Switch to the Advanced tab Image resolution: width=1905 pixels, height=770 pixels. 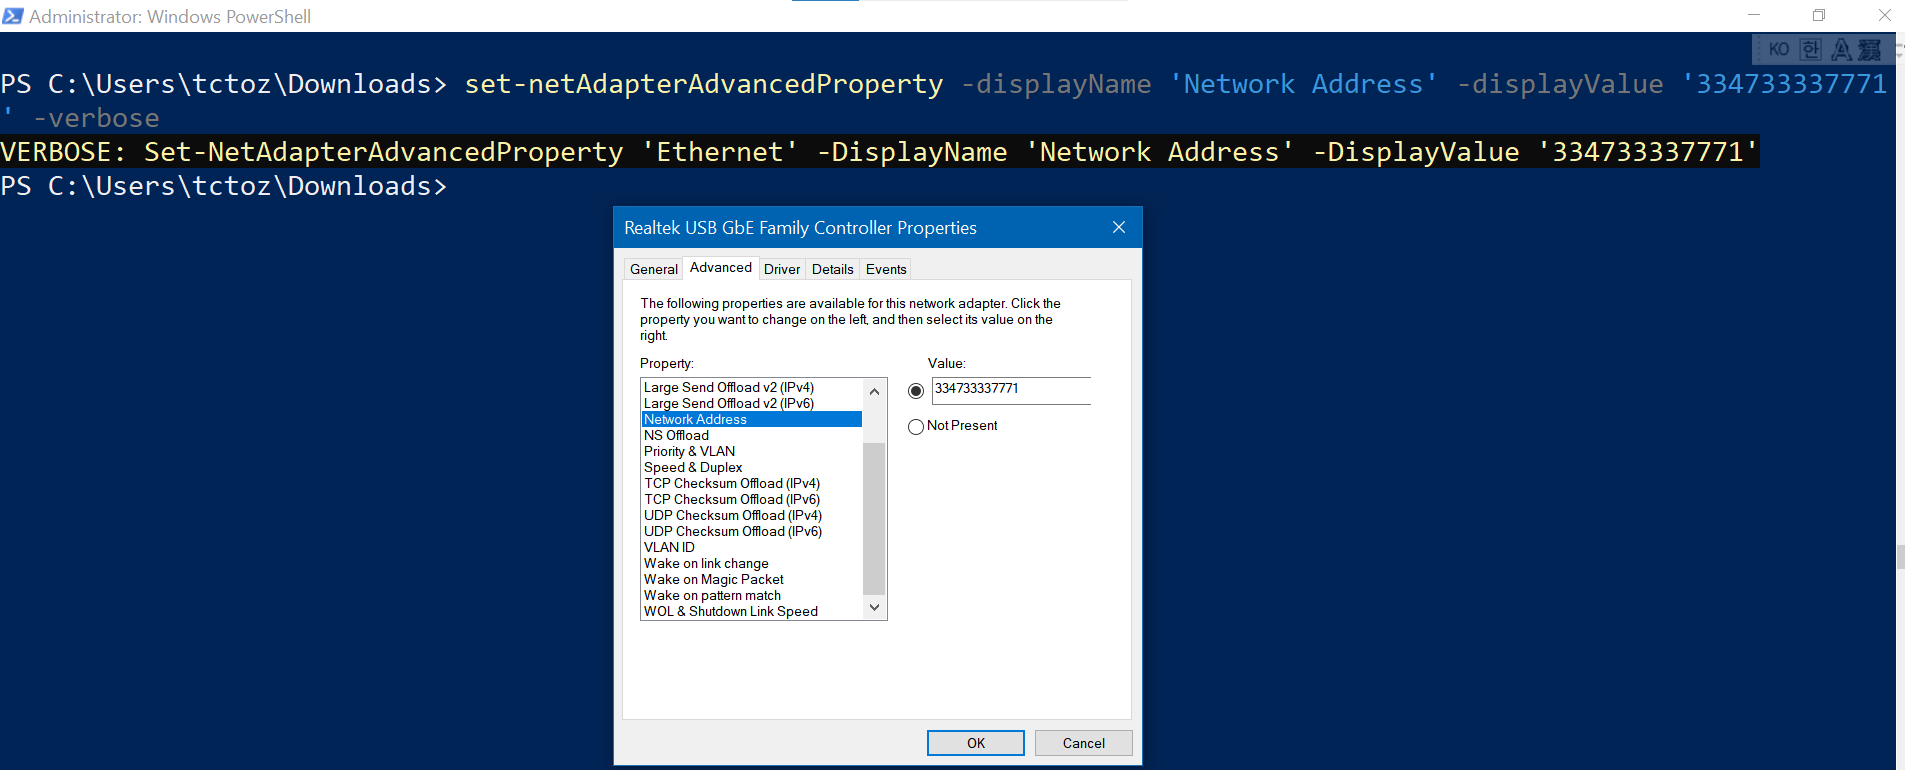tap(721, 267)
